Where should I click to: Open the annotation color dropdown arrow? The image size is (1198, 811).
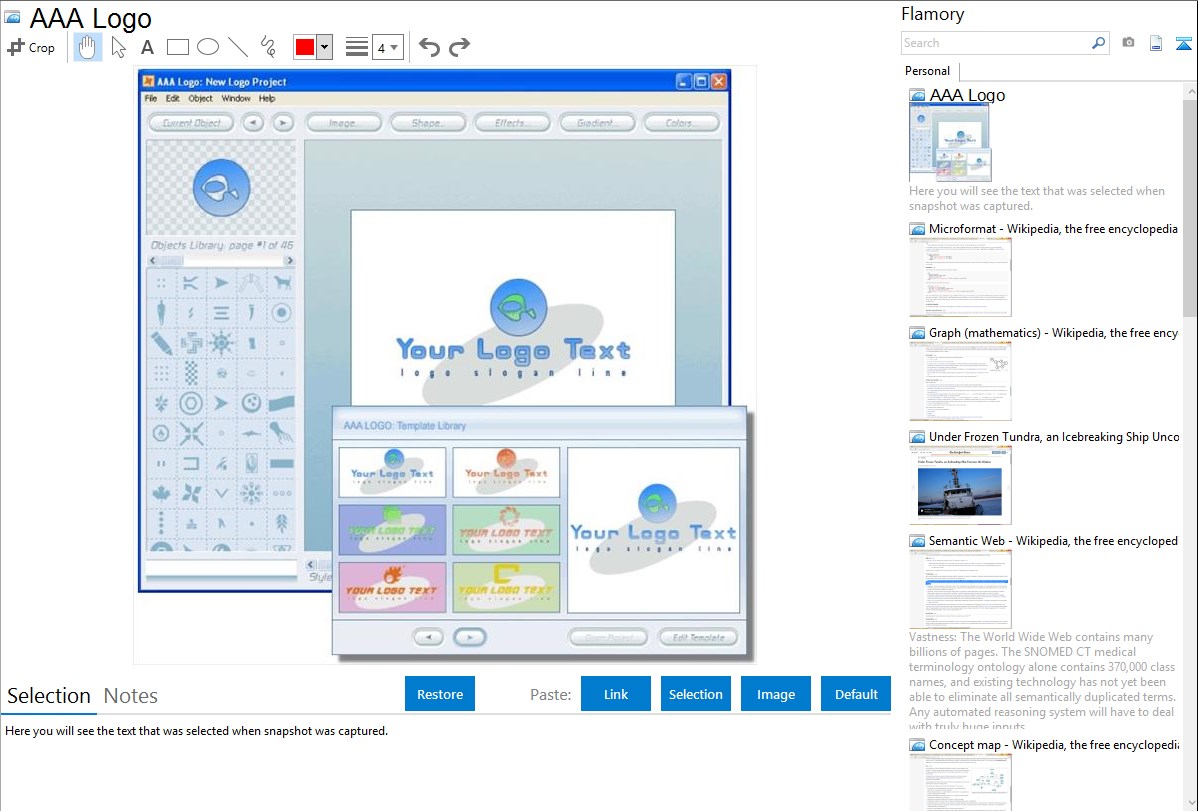[325, 47]
